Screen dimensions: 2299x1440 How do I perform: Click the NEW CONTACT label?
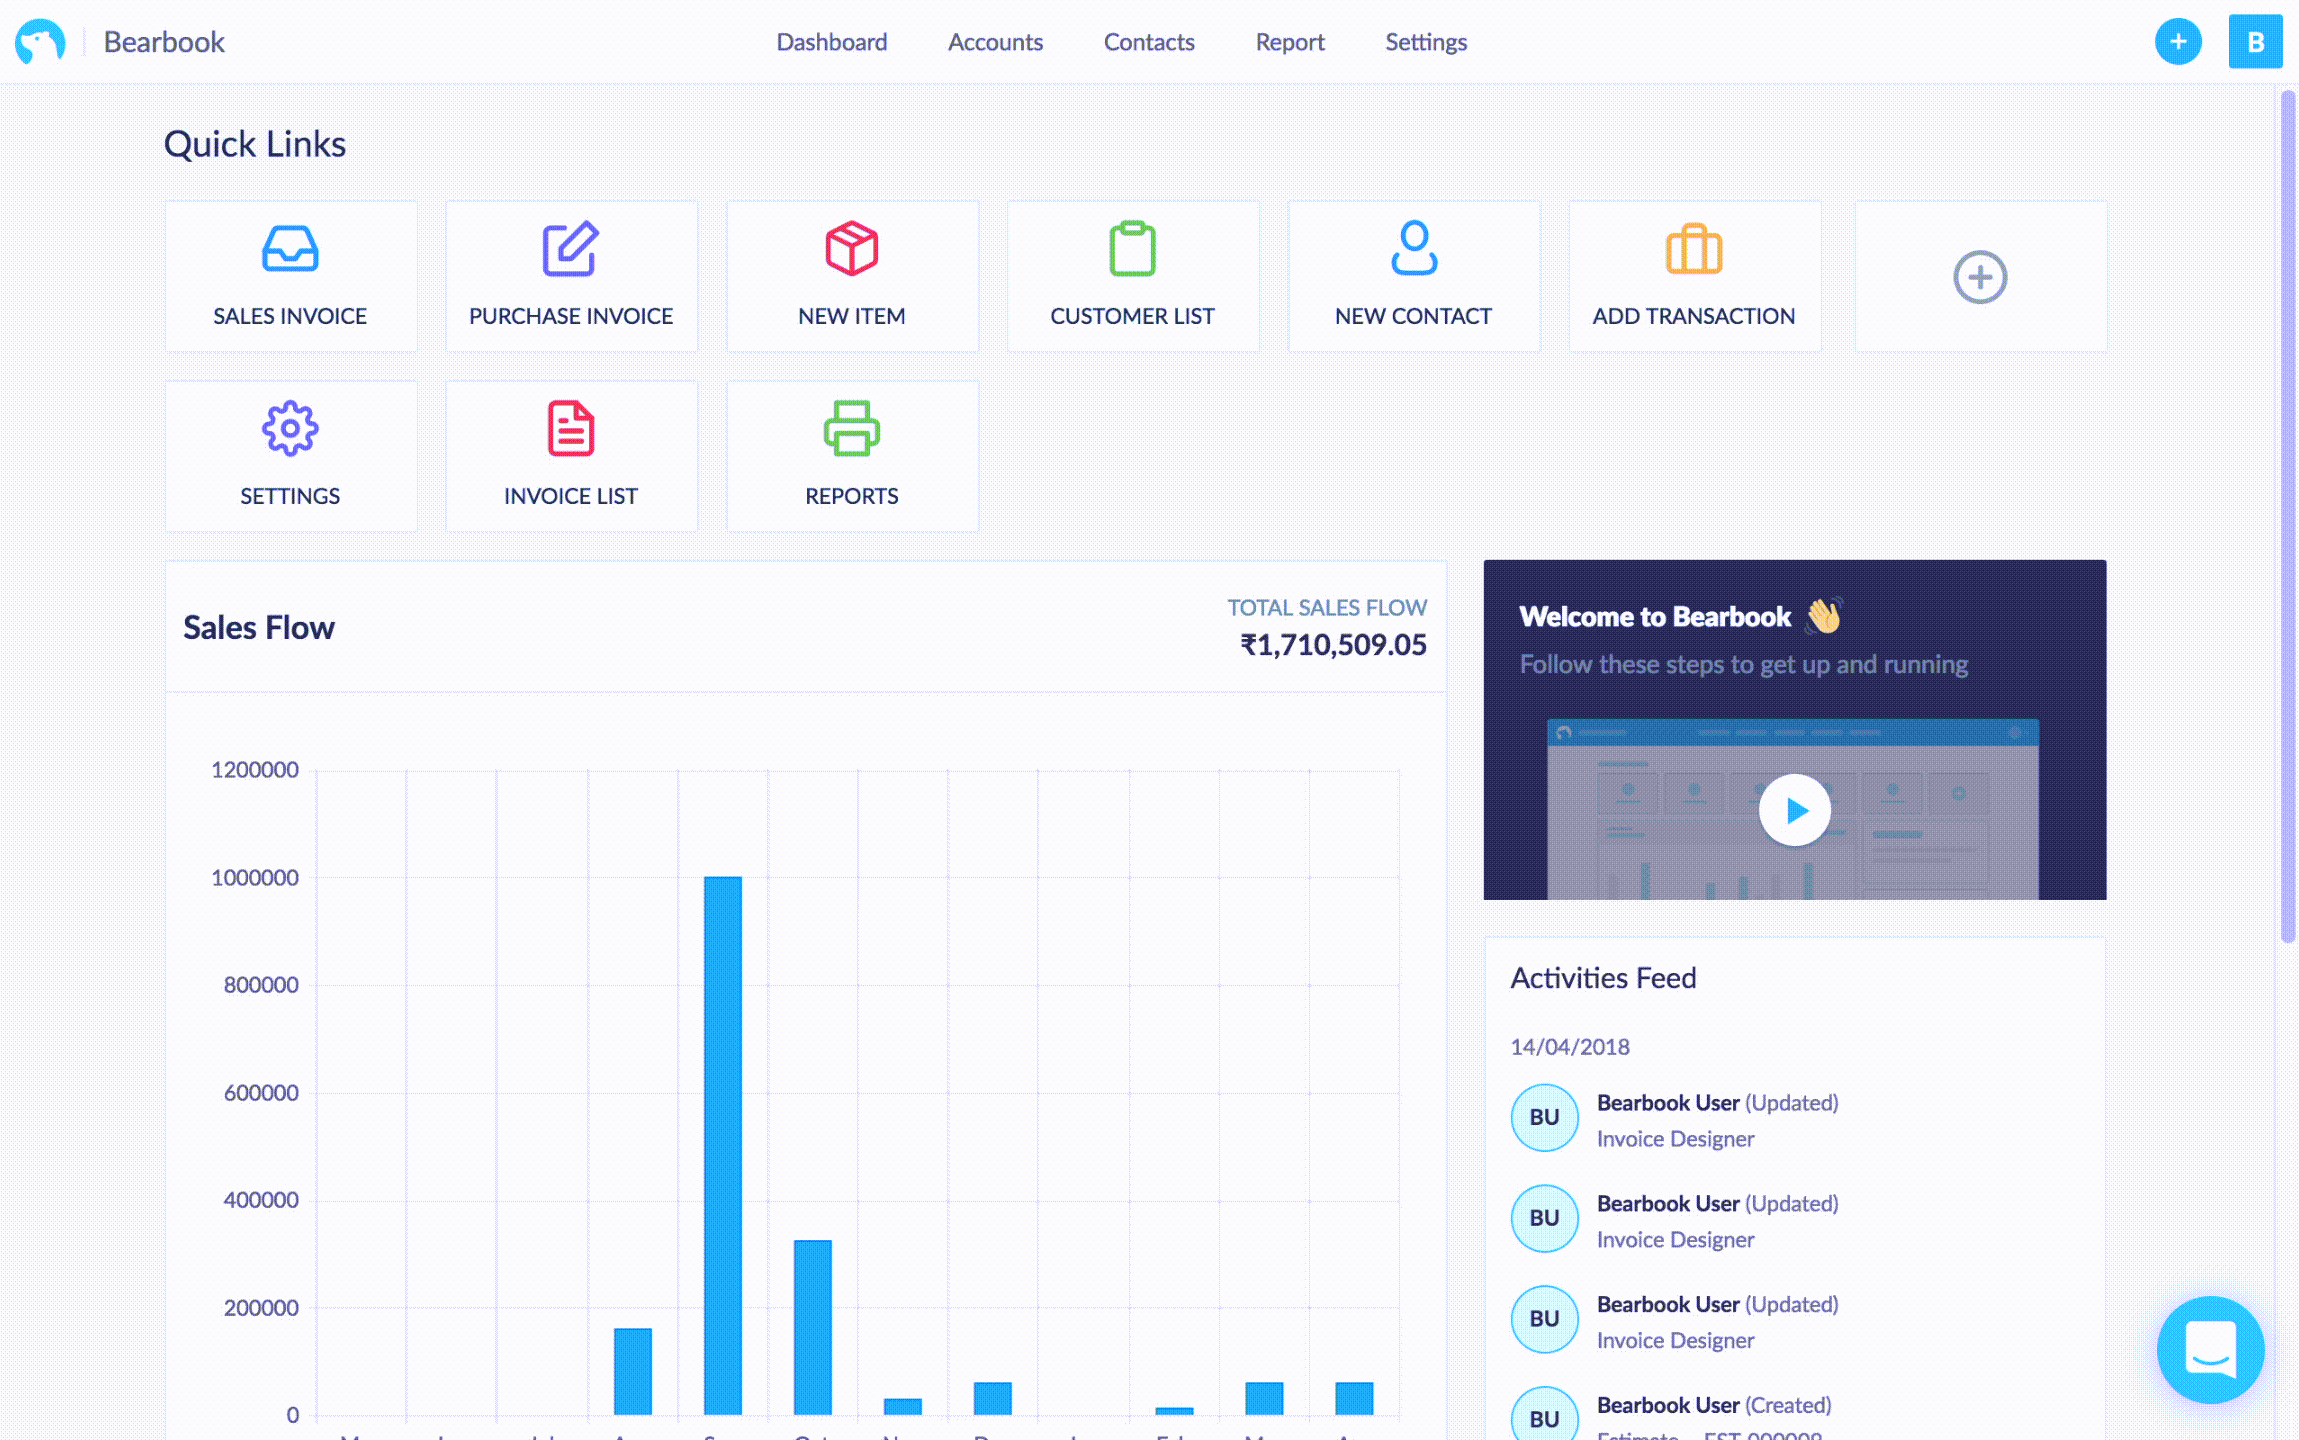1413,316
